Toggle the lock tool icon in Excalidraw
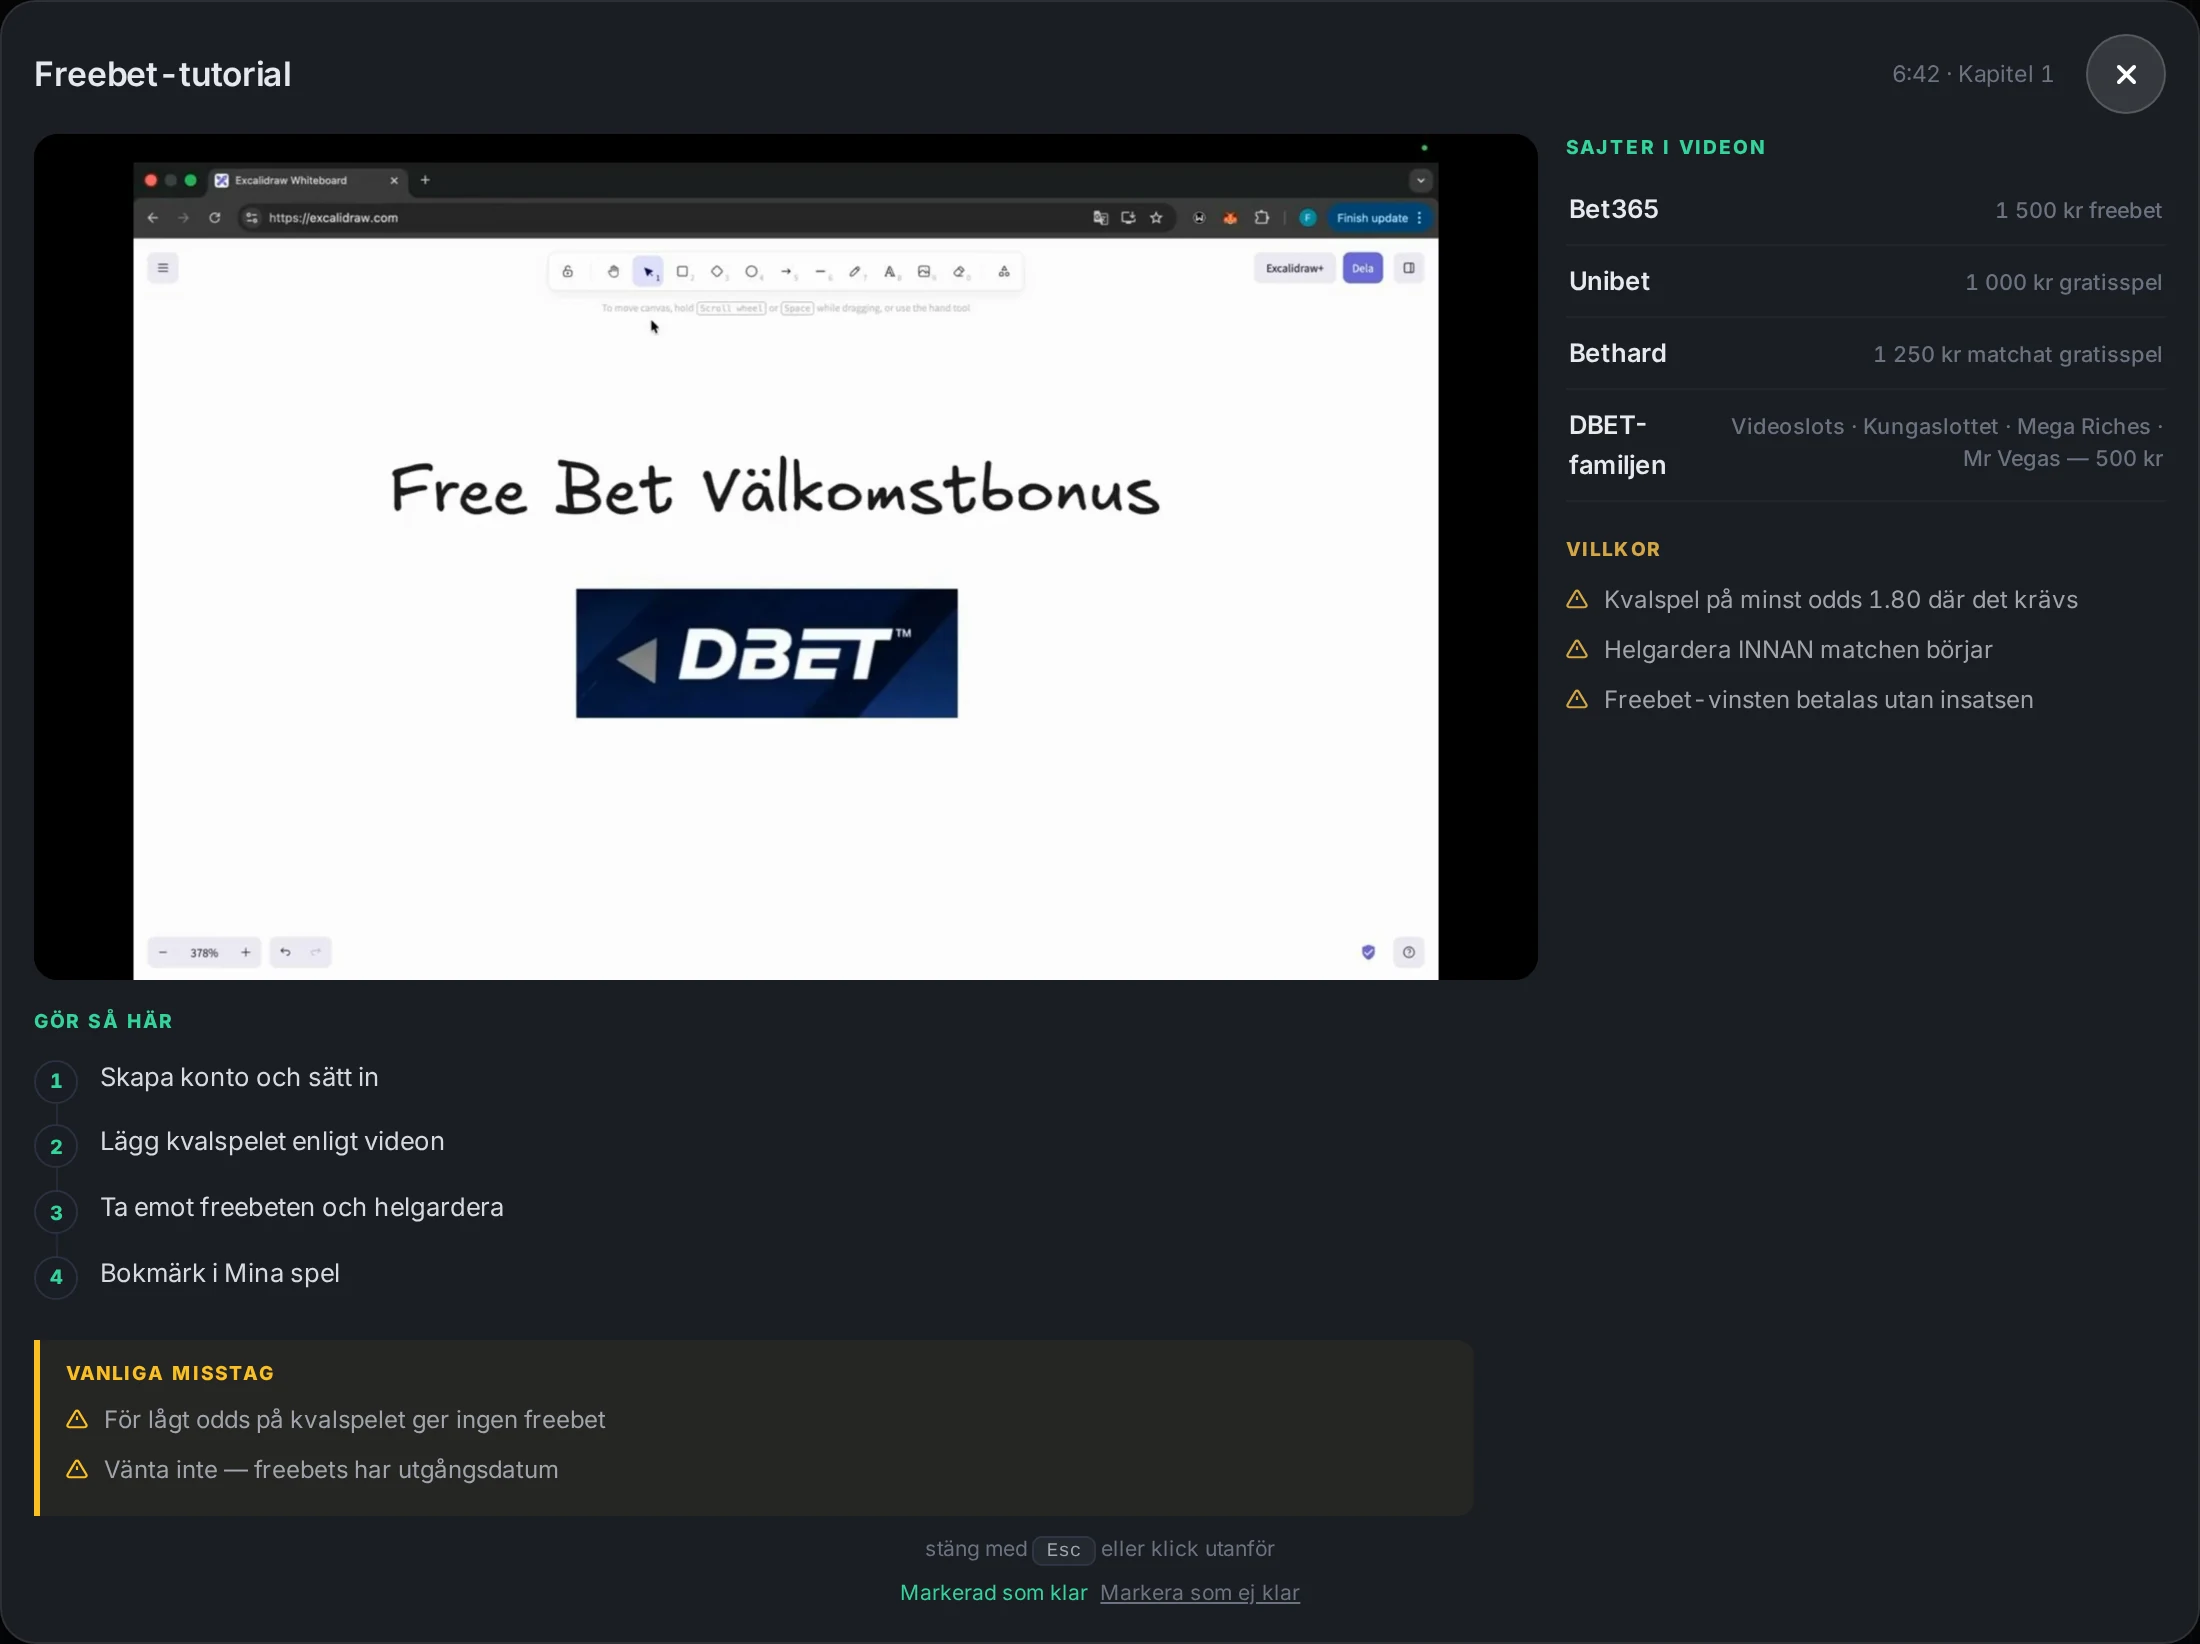 coord(567,271)
